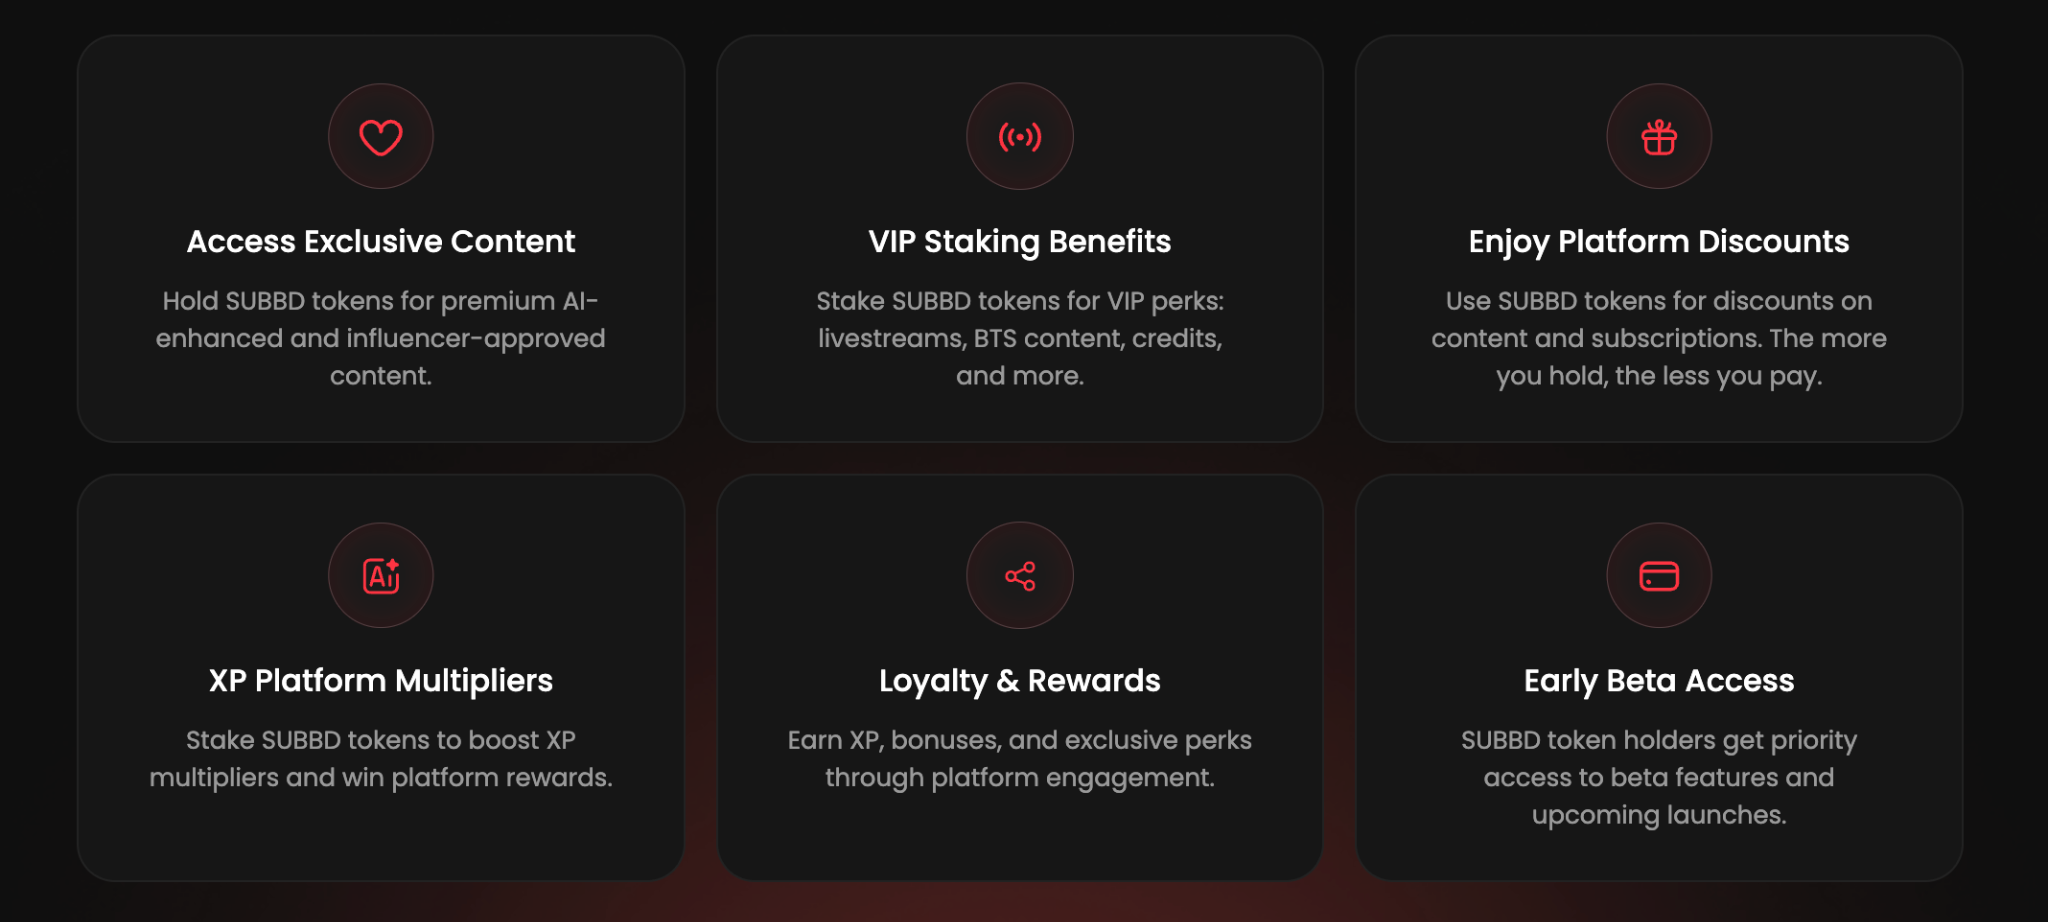Screen dimensions: 2048x922
Task: Select the XP Platform Multipliers heading
Action: tap(381, 681)
